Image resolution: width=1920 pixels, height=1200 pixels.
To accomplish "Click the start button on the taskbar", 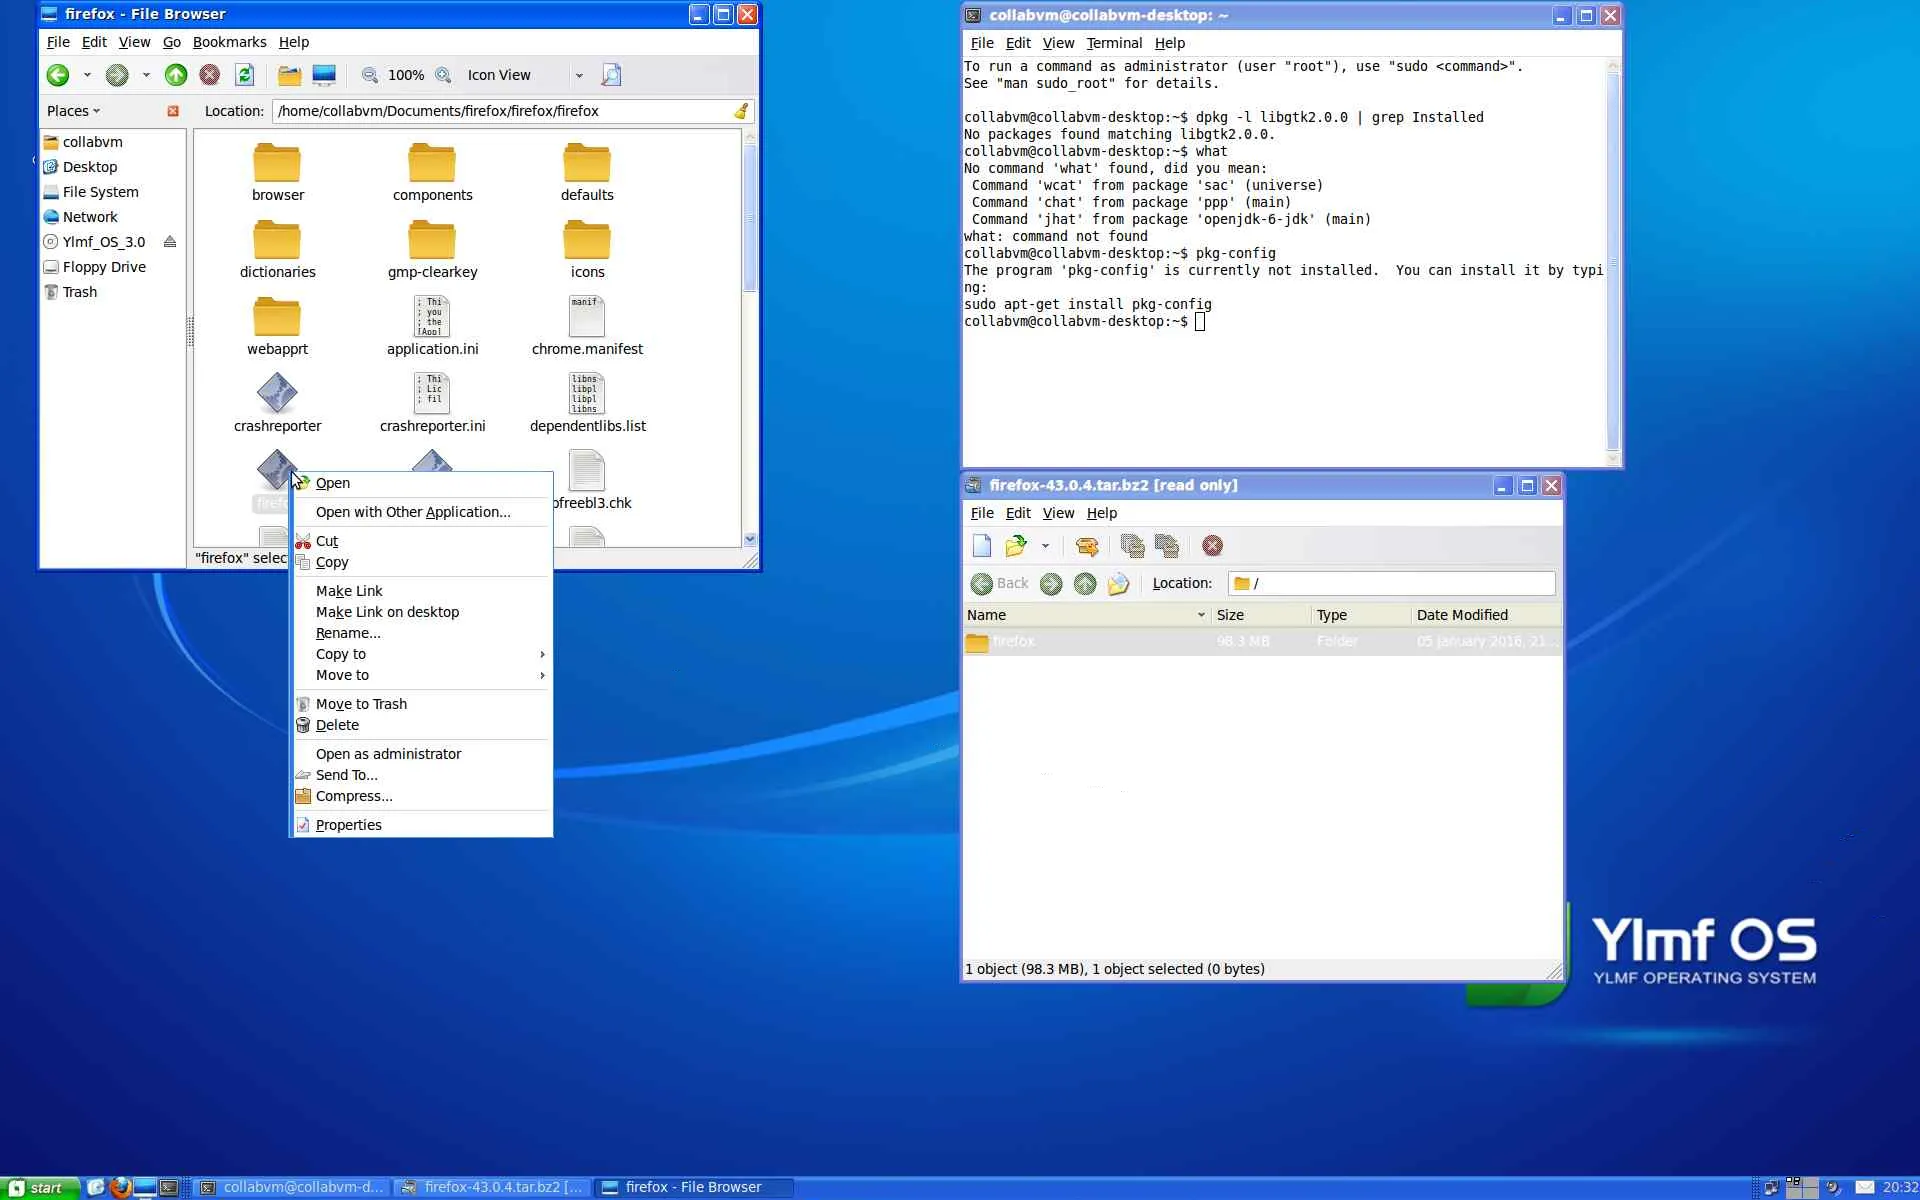I will coord(36,1188).
